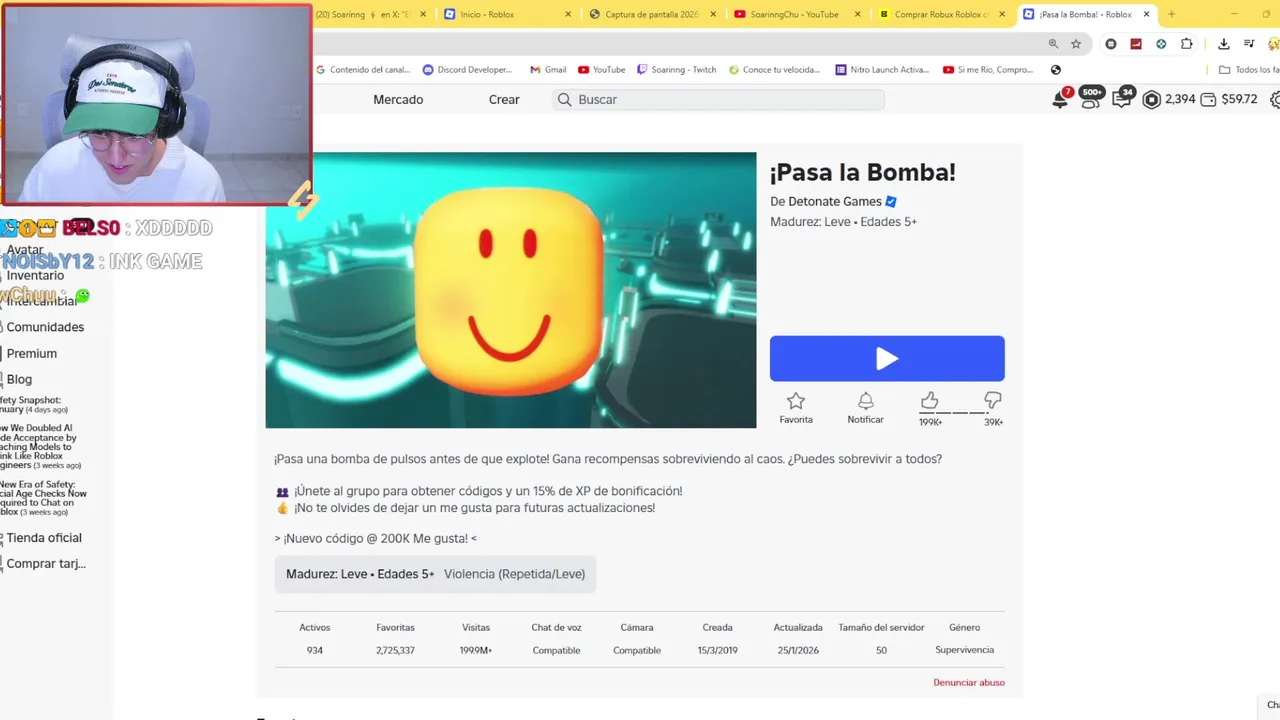Open Crear in the Roblox navigation
Screen dimensions: 1280x720
coord(504,99)
